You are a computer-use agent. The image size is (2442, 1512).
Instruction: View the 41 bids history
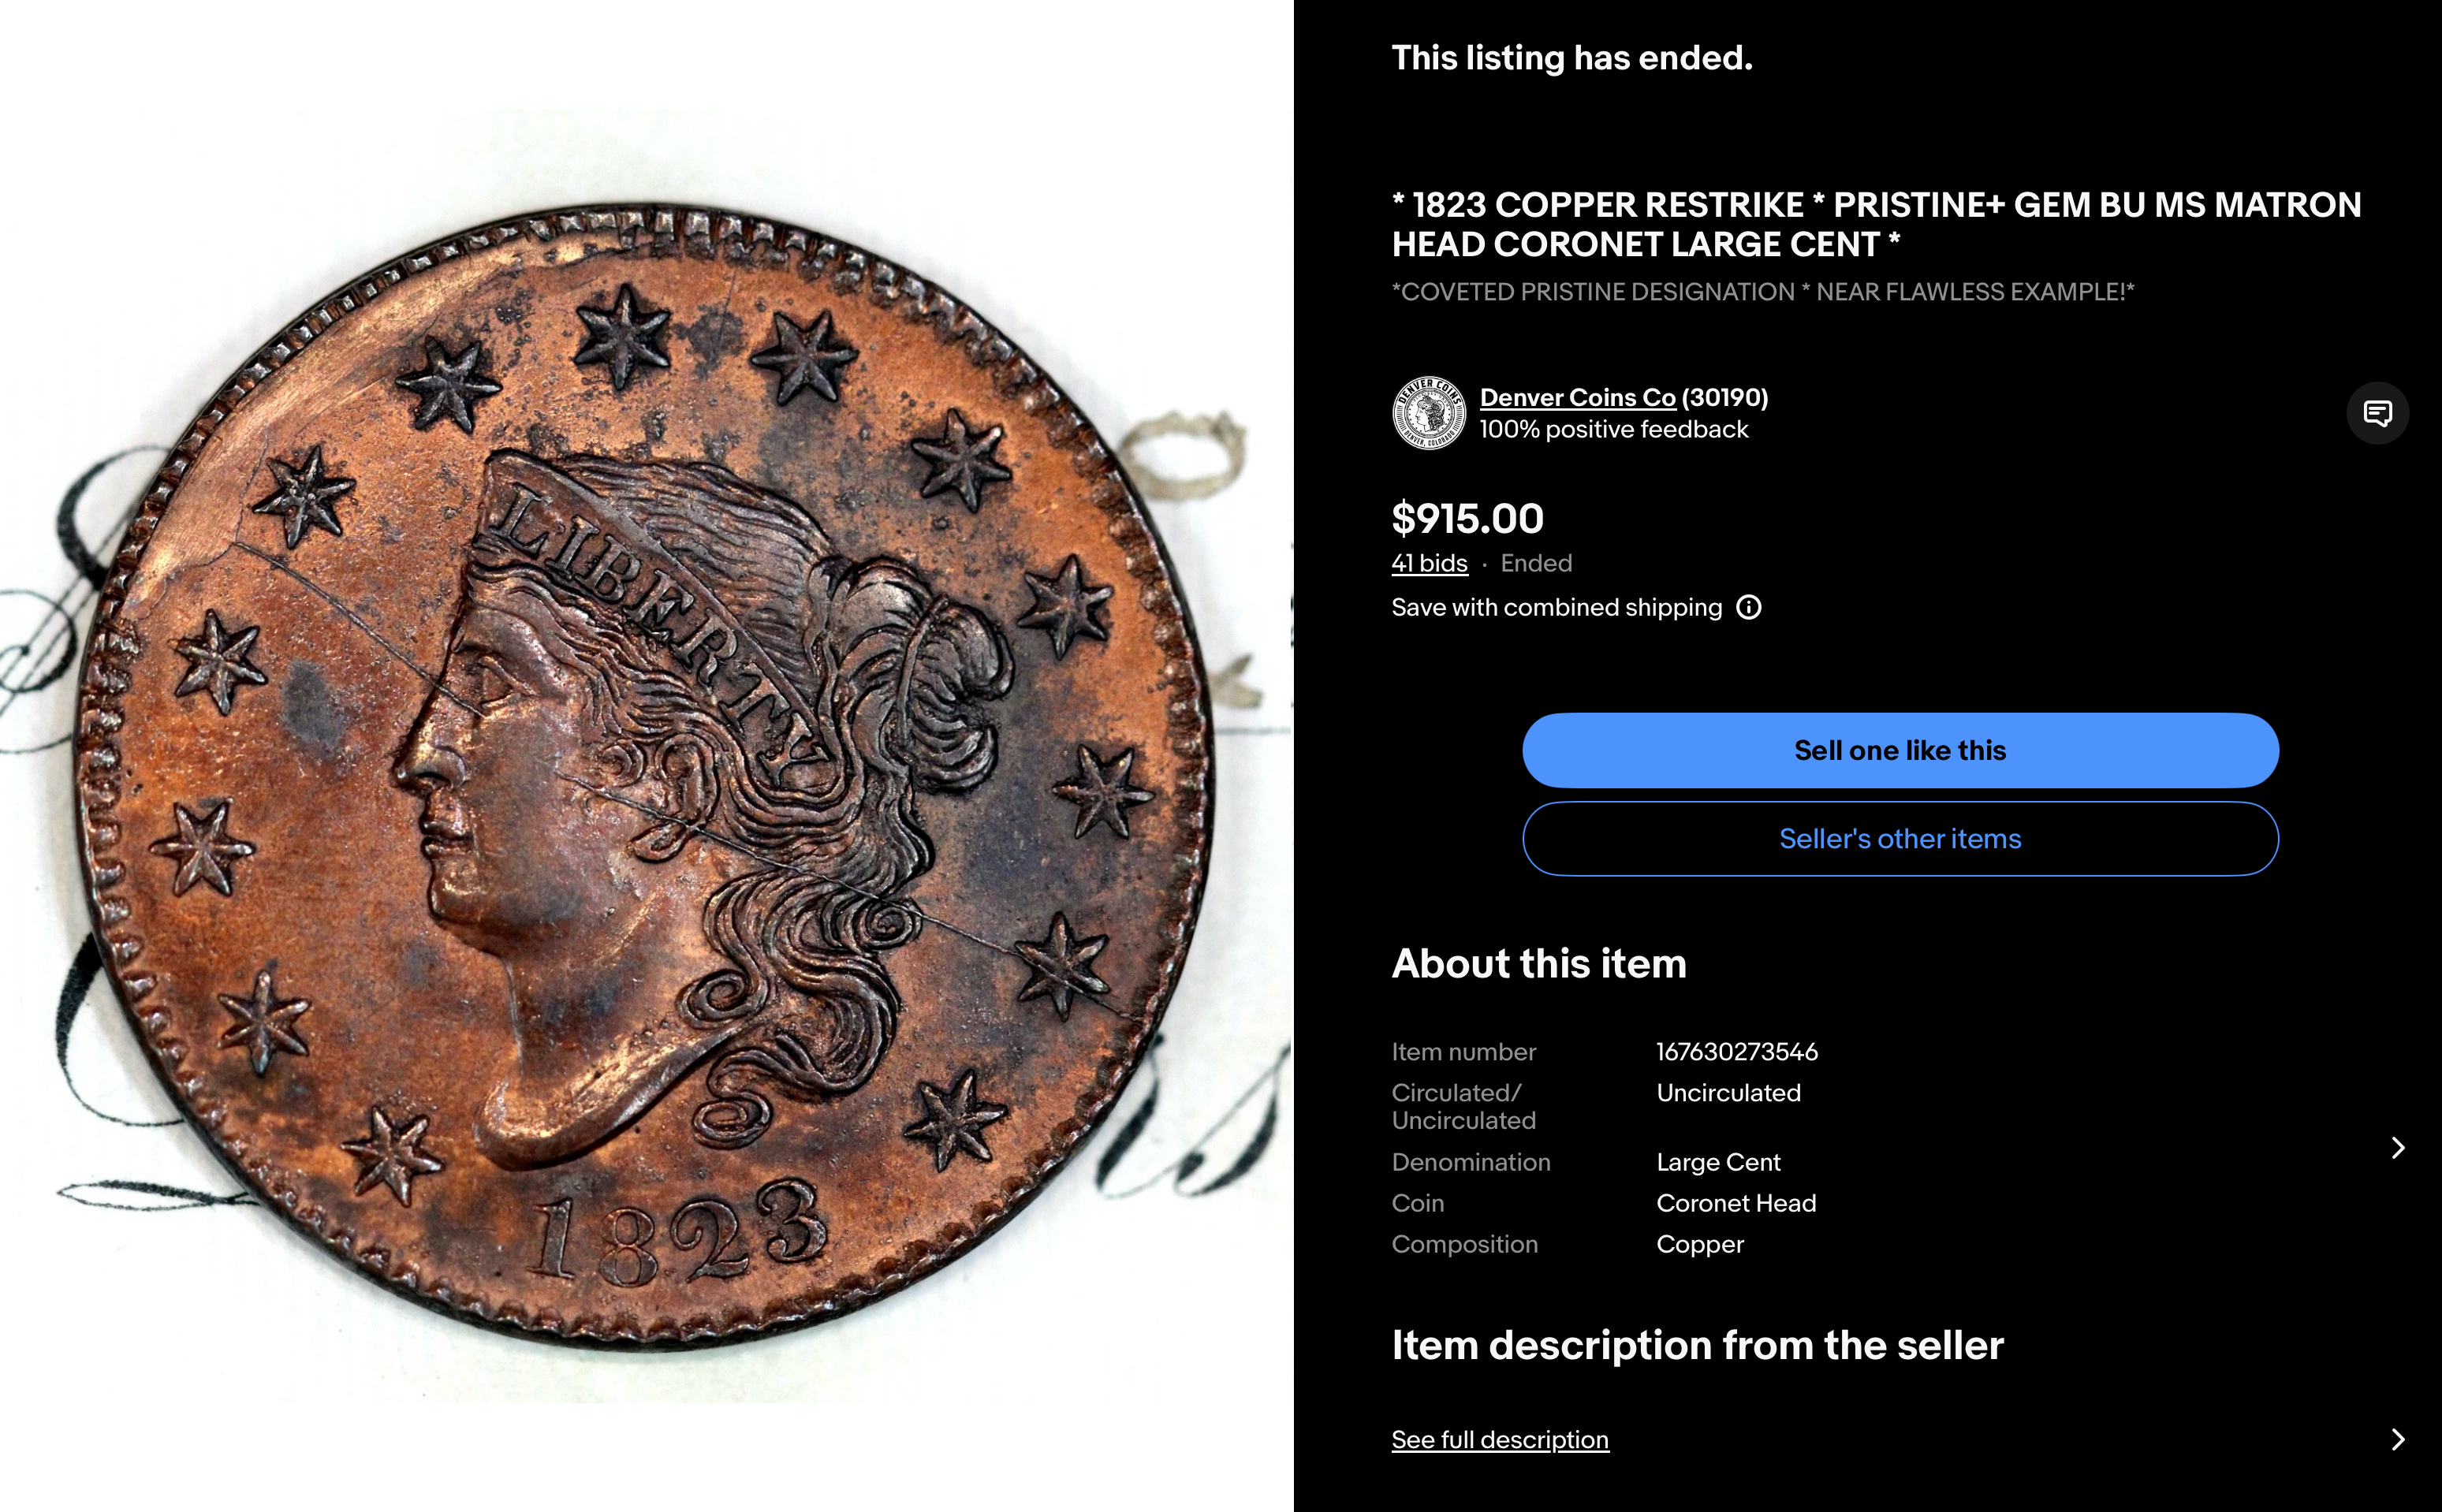1429,563
